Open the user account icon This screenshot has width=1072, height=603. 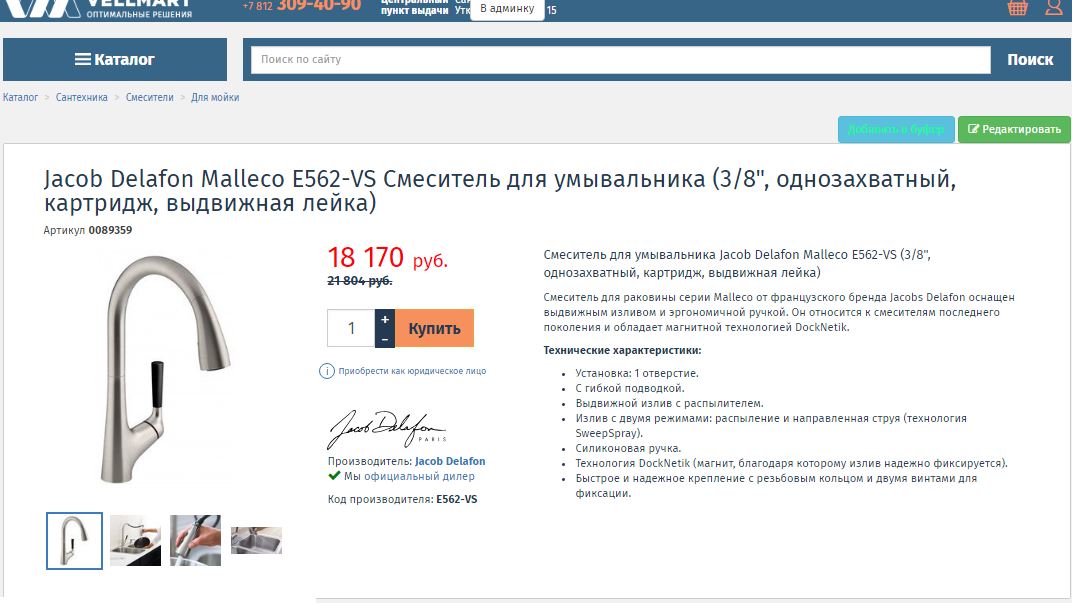point(1054,8)
